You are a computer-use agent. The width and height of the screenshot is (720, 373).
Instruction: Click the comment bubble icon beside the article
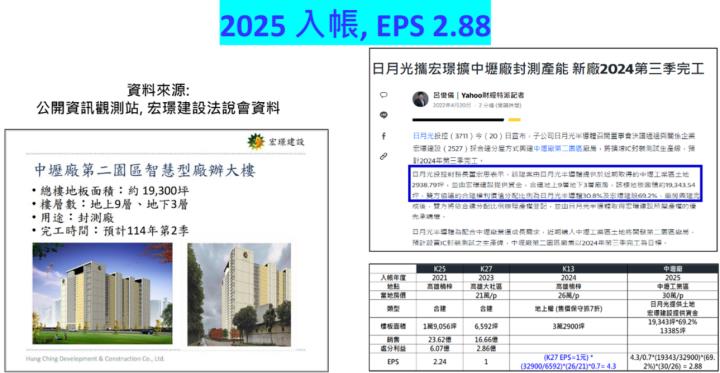click(383, 95)
